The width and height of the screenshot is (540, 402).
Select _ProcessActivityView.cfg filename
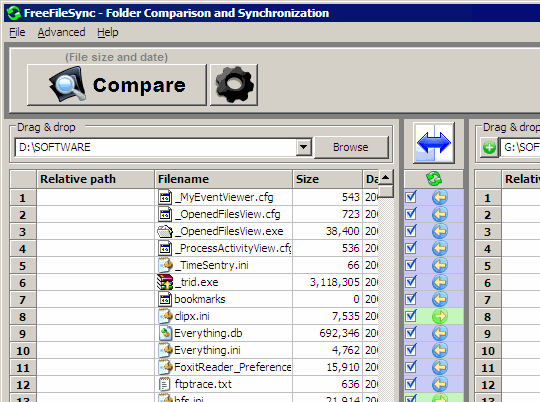pos(233,248)
